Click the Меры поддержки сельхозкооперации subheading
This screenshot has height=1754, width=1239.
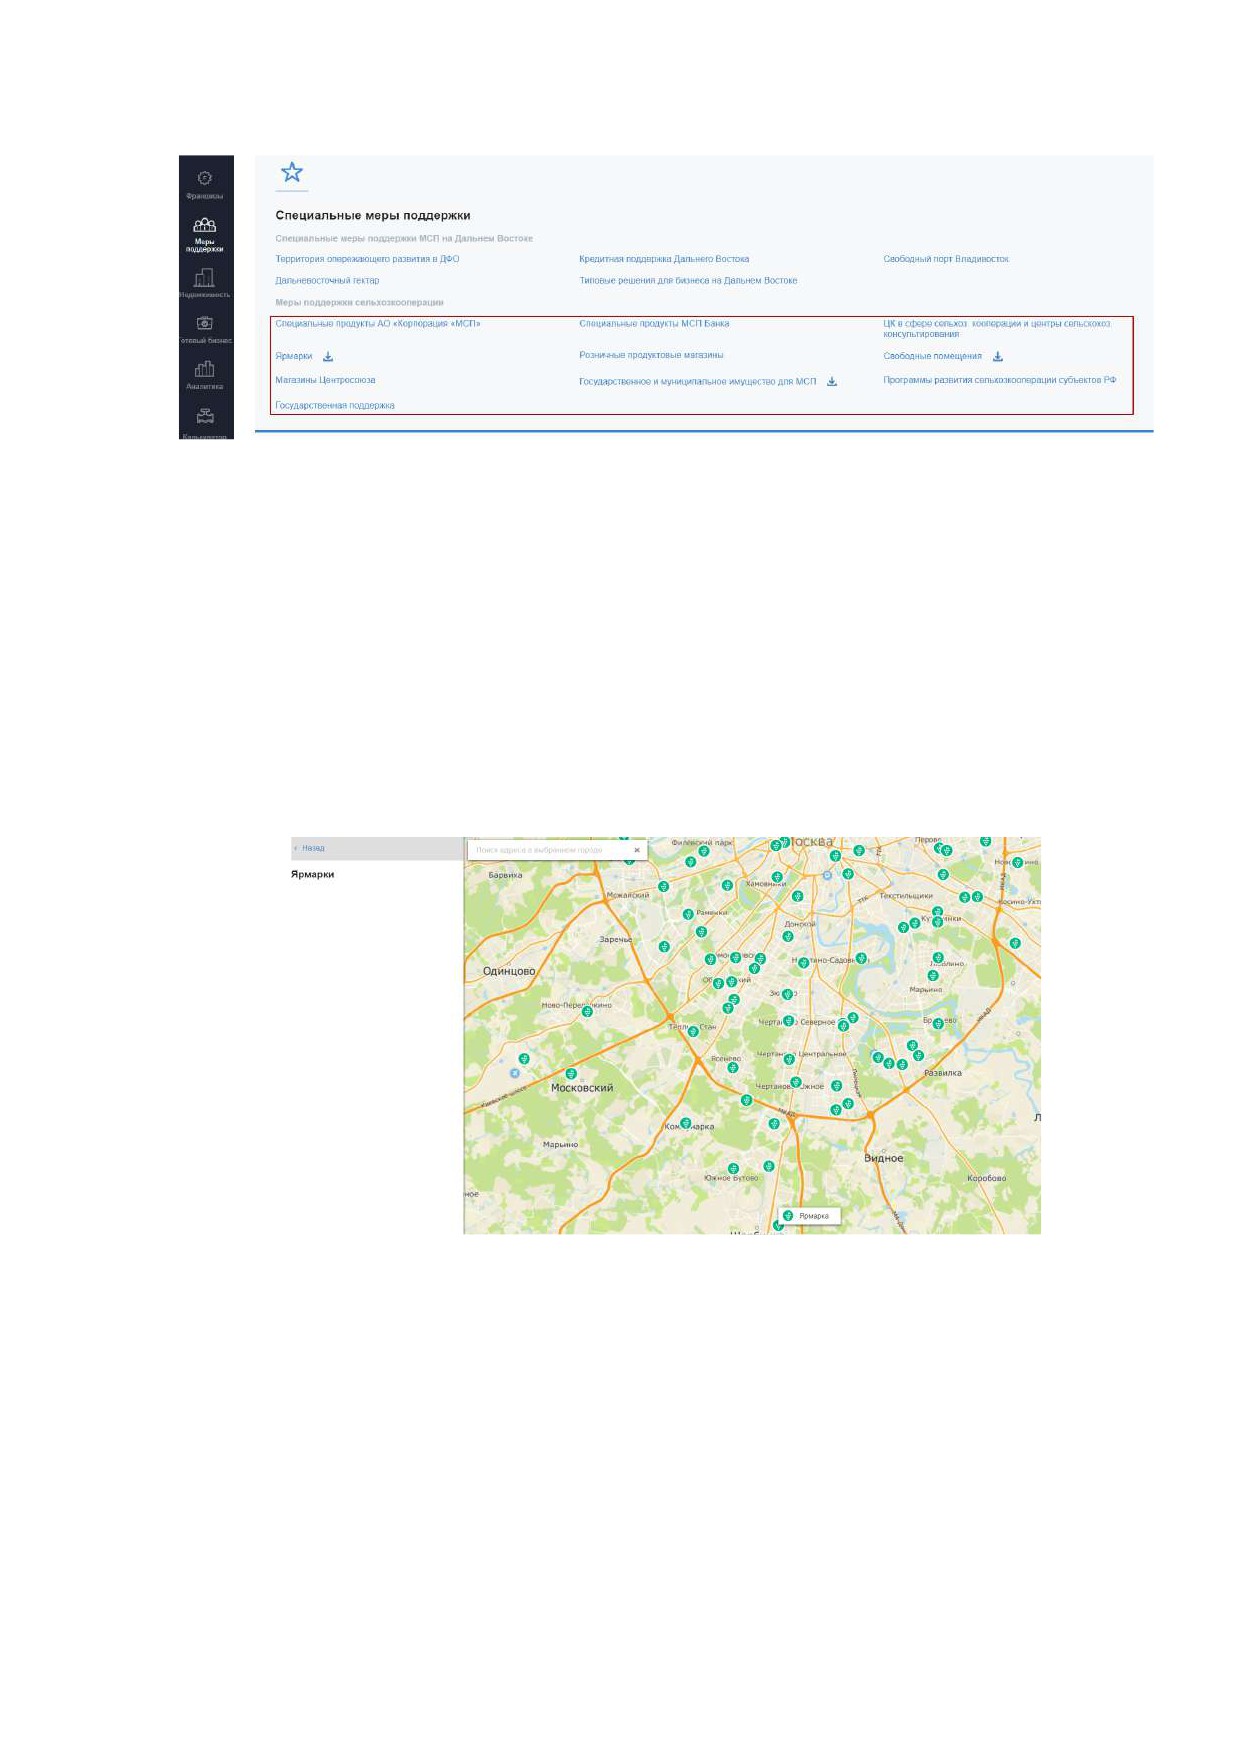[359, 302]
